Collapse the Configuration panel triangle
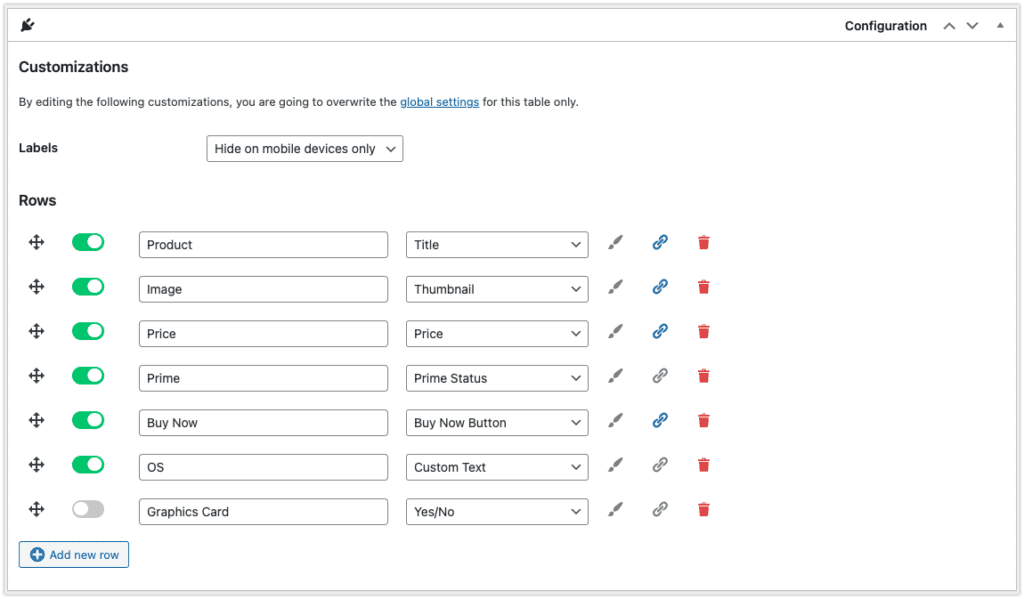The image size is (1024, 599). point(1000,25)
